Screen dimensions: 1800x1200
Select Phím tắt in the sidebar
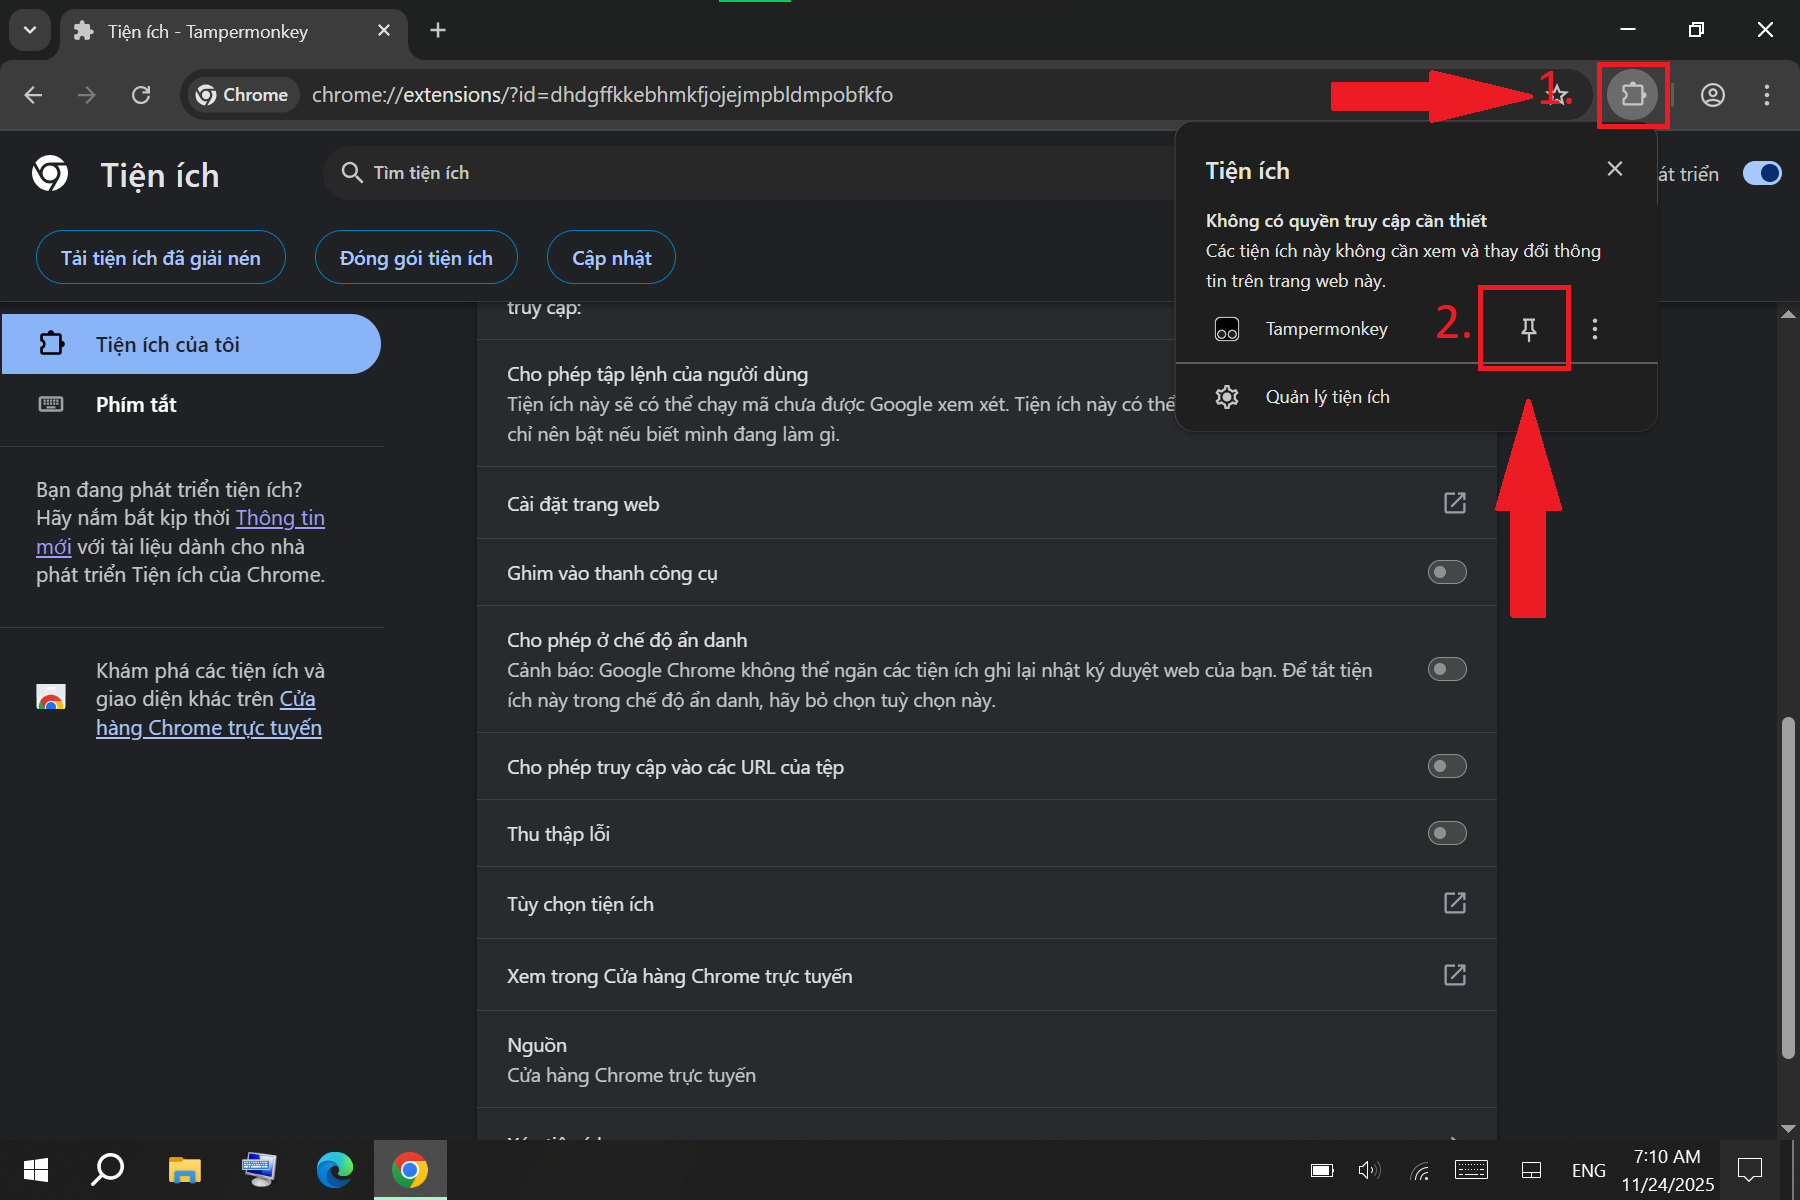click(x=136, y=404)
